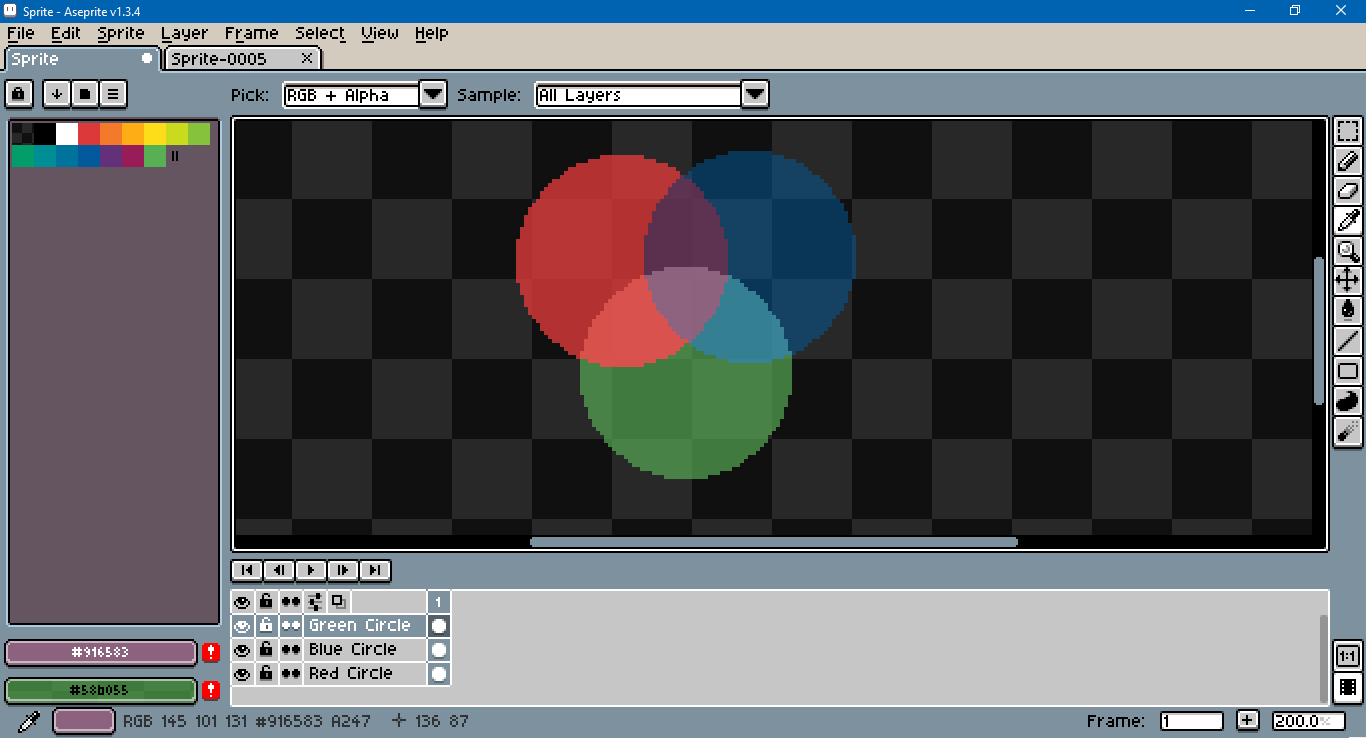Pick the red palette swatch
Screen dimensions: 1366x738
(89, 134)
